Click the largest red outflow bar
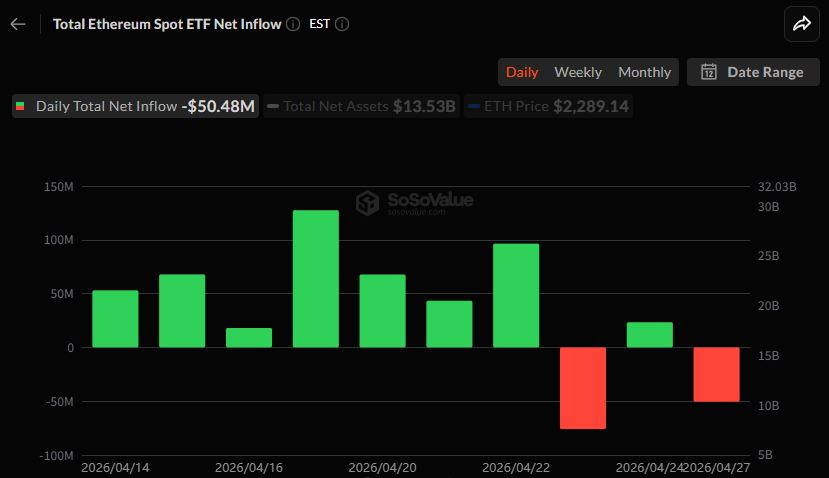Screen dimensions: 829x478 583,388
